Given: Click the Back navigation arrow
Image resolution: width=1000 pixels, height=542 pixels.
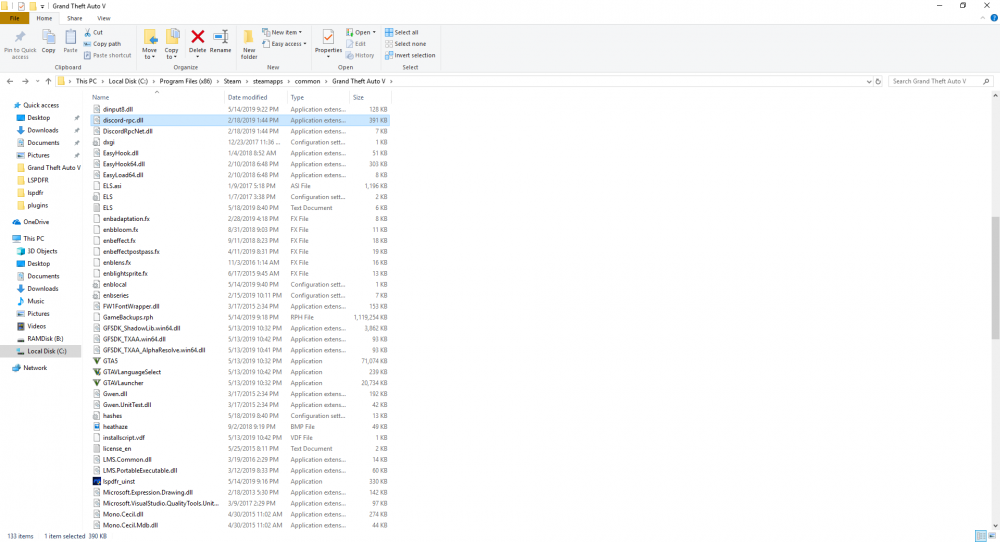Looking at the screenshot, I should click(x=10, y=82).
